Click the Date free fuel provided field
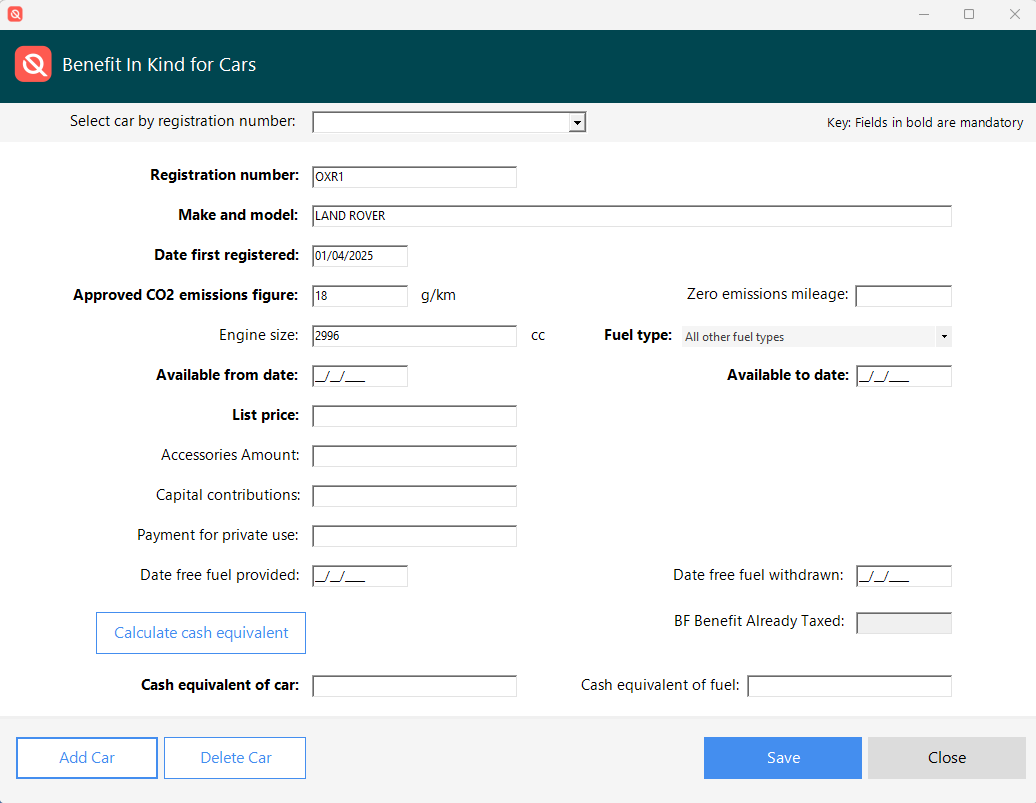1036x803 pixels. coord(360,576)
